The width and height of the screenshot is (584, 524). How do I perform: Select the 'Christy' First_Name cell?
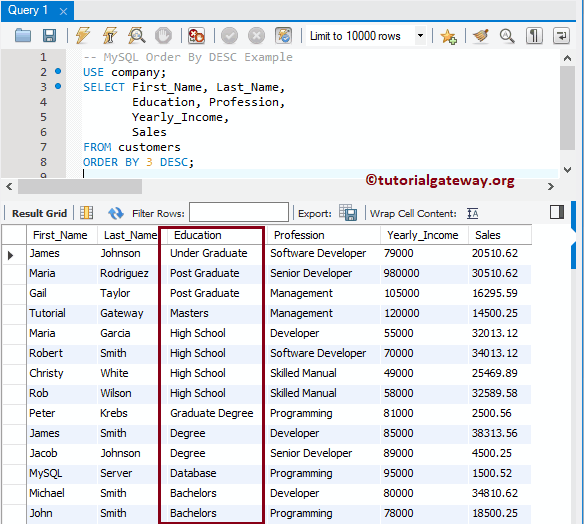[62, 374]
